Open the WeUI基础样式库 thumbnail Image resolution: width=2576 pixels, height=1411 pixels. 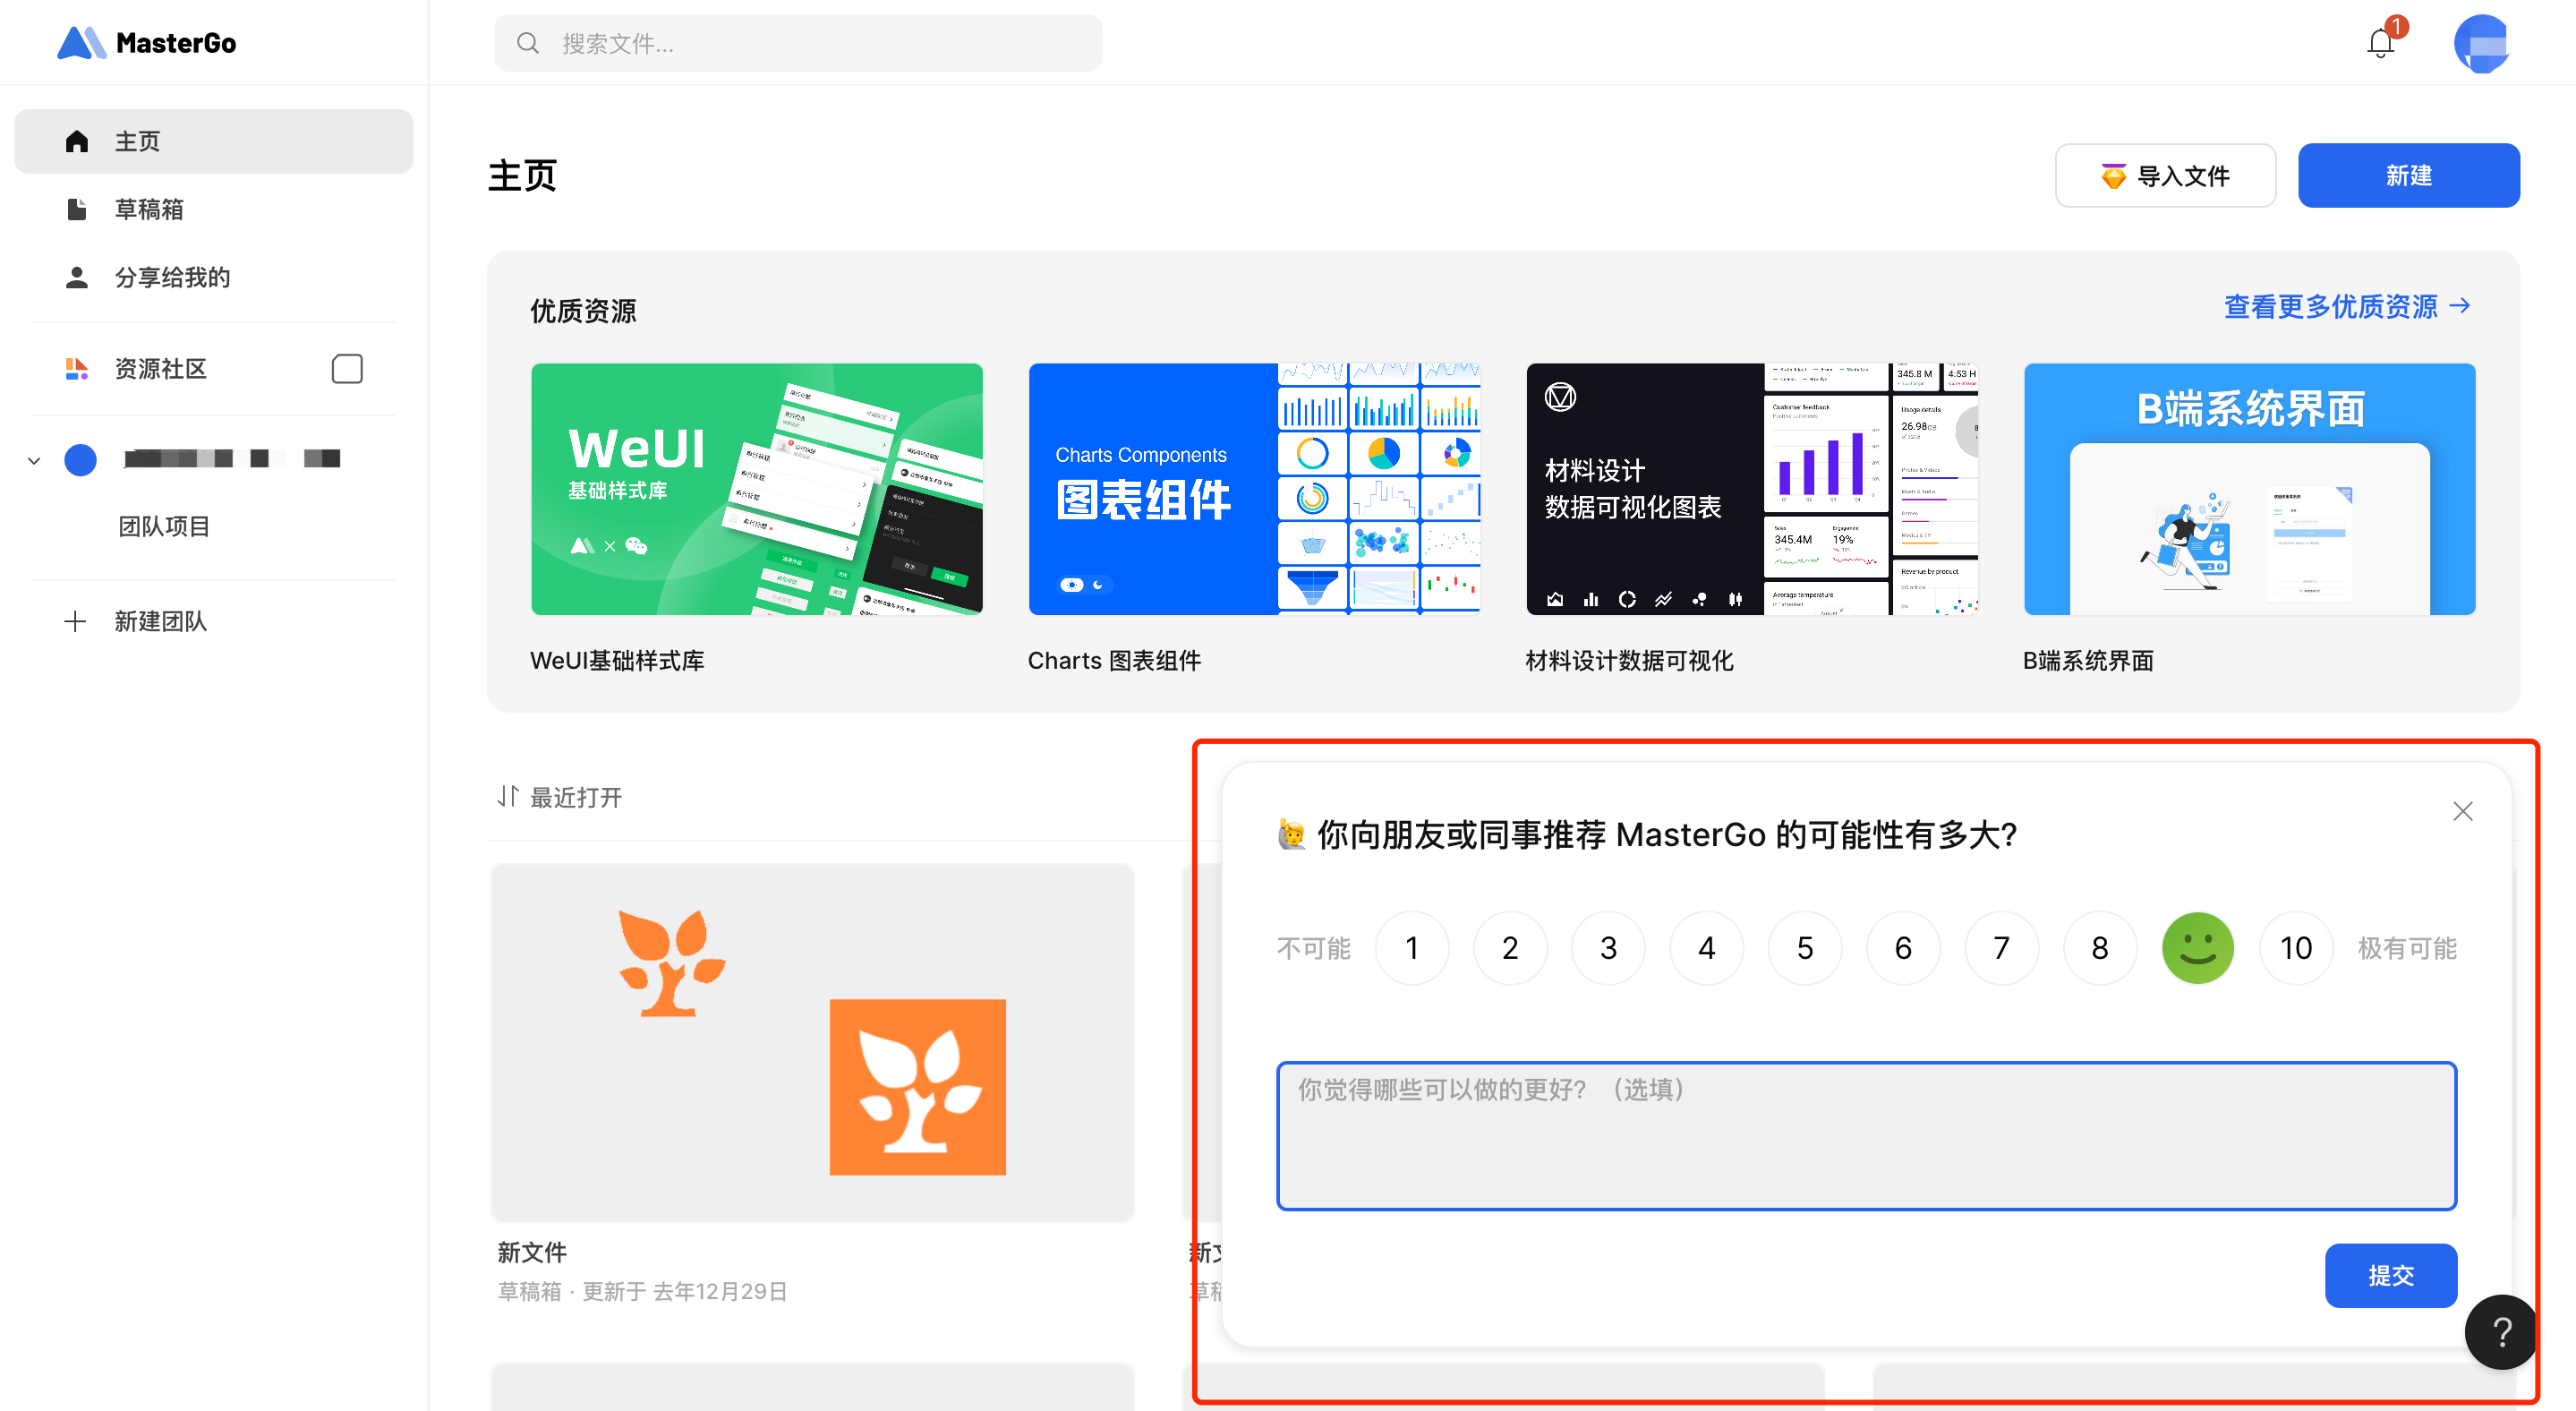click(x=756, y=489)
